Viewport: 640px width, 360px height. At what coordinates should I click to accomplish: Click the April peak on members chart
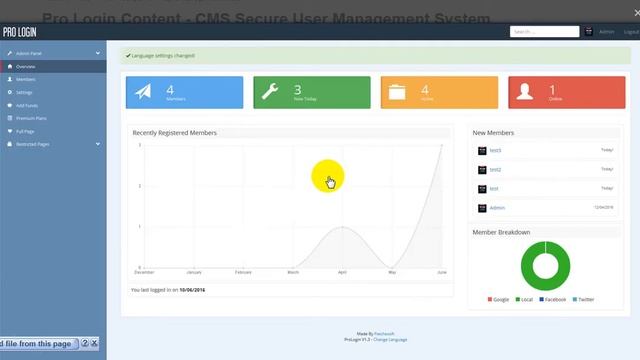point(342,227)
